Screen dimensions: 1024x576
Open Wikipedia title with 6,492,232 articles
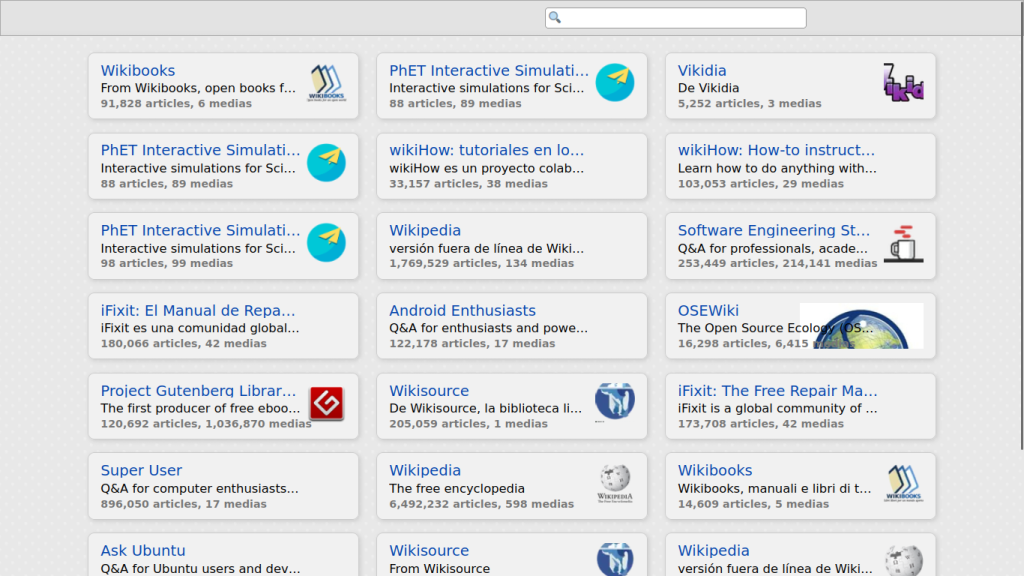click(x=425, y=470)
